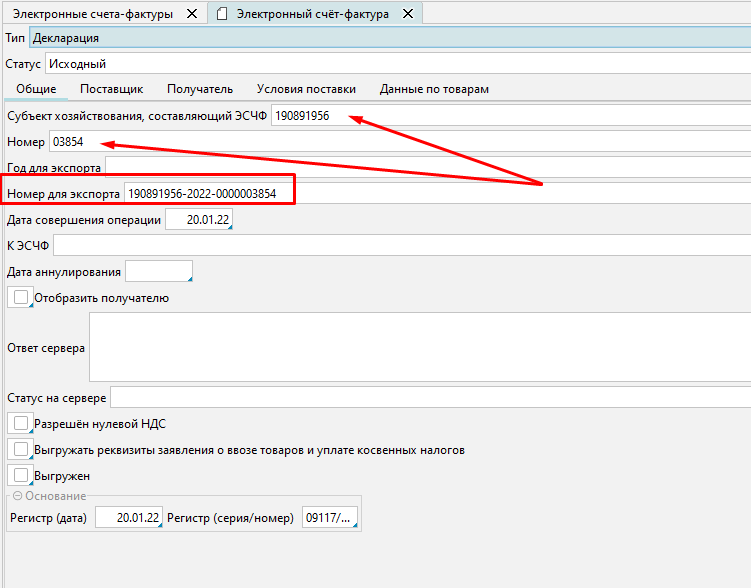Open the Поставщик tab
Screen dimensions: 751x588
click(111, 89)
